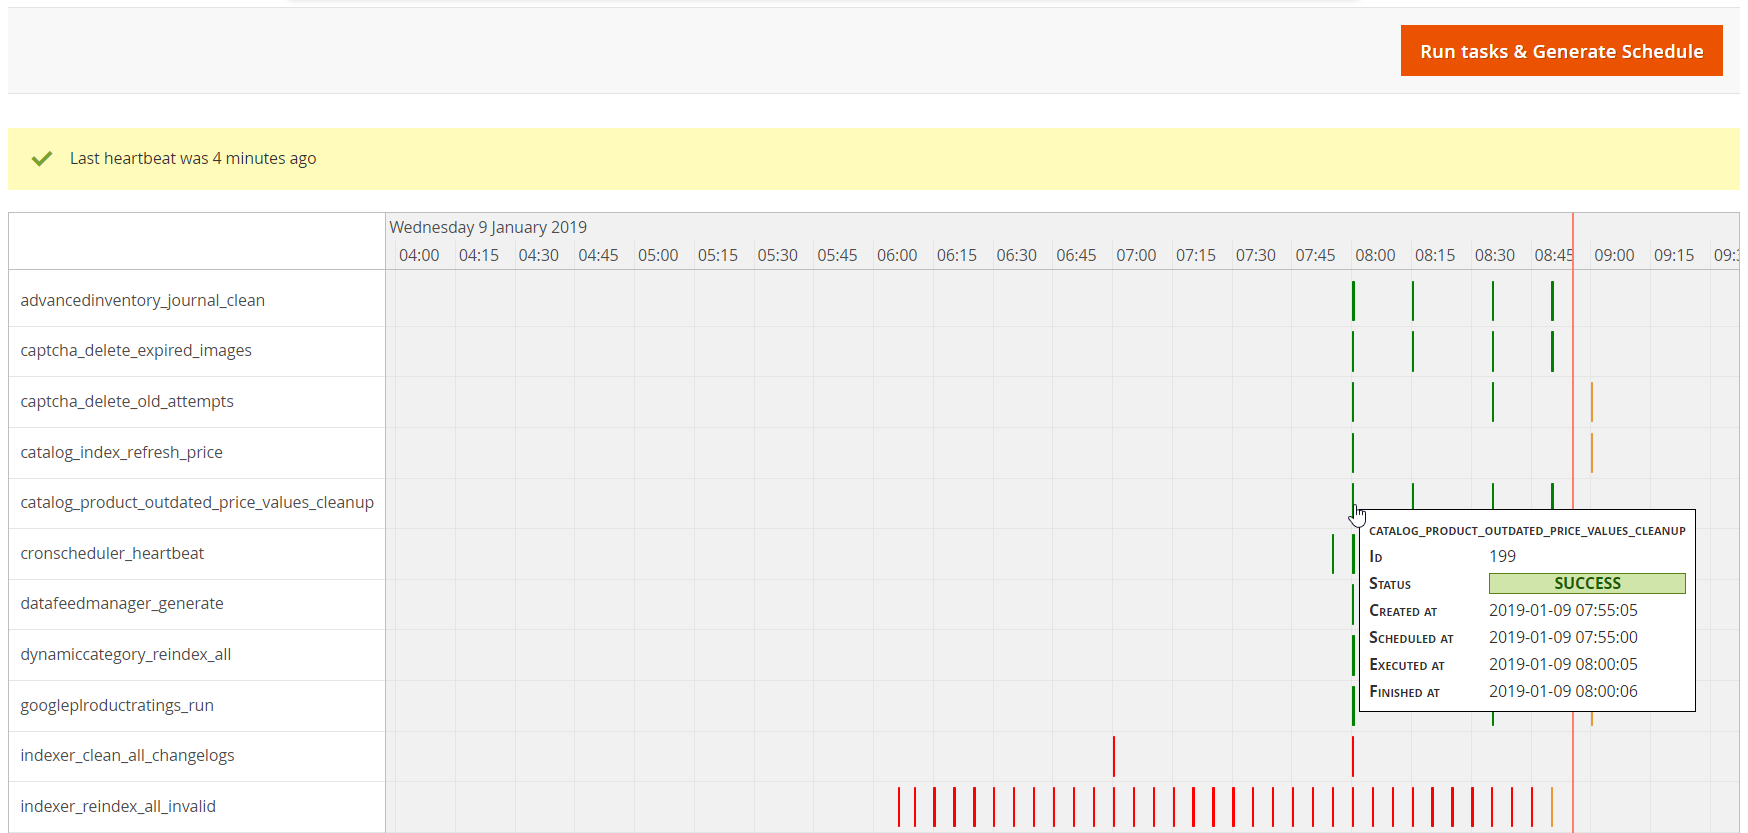Click the datafeedmanager_generate task label

122,603
